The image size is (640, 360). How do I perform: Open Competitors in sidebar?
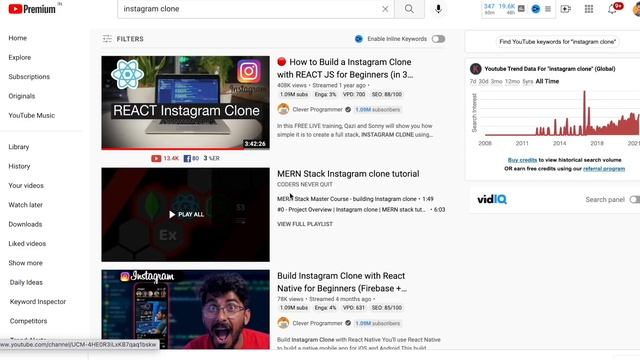[x=28, y=321]
